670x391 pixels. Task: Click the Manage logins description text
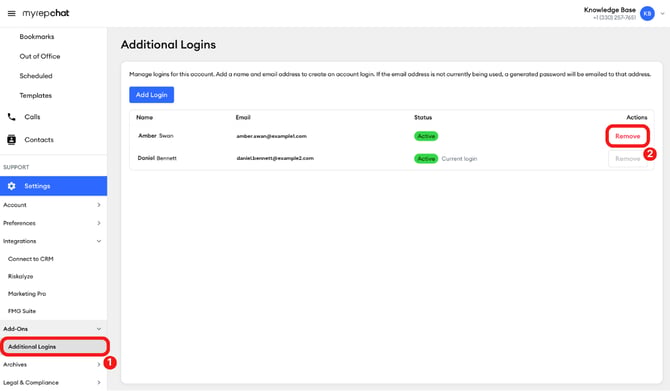390,74
